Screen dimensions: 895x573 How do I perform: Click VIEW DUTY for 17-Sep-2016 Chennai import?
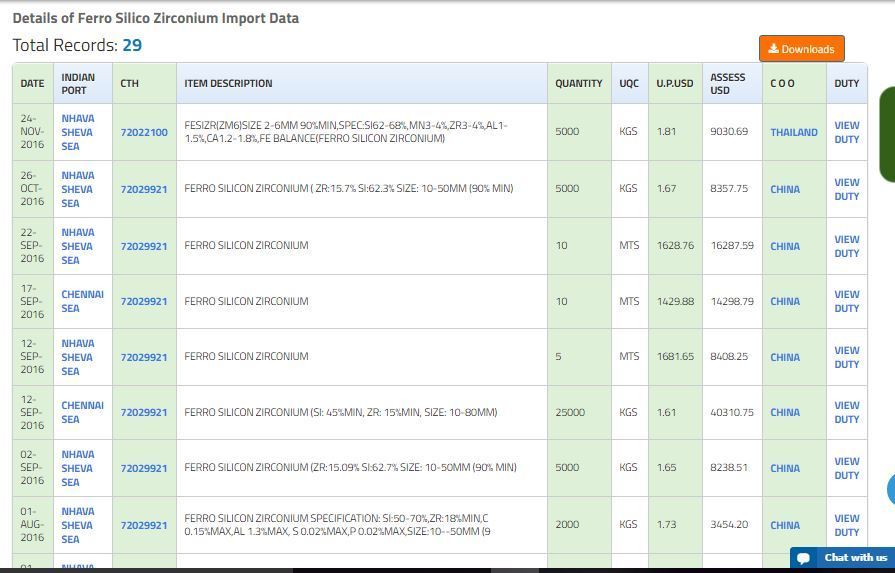(x=846, y=301)
